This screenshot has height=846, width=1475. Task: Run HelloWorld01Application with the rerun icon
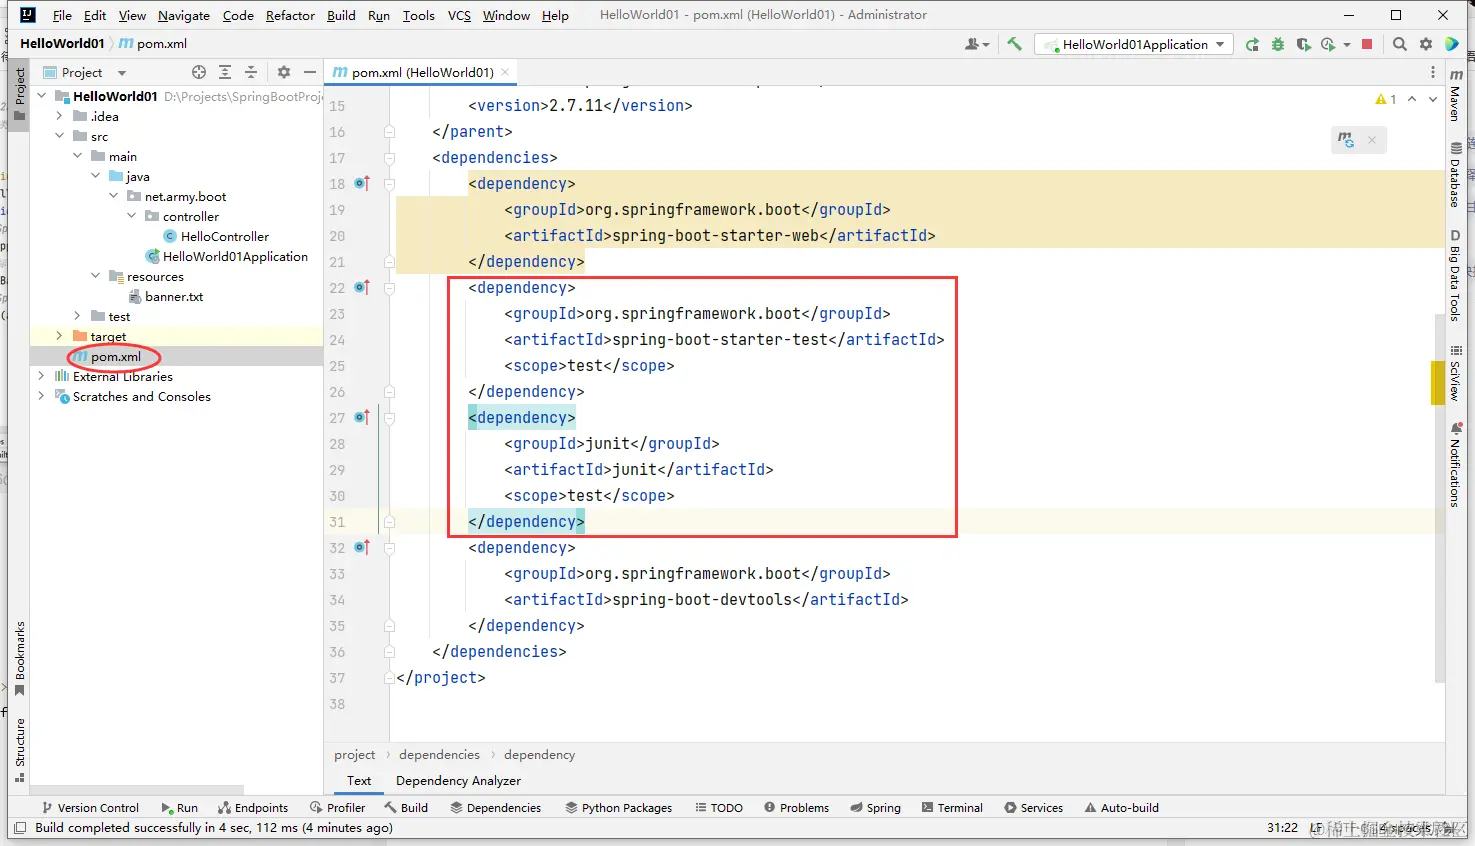[1252, 44]
